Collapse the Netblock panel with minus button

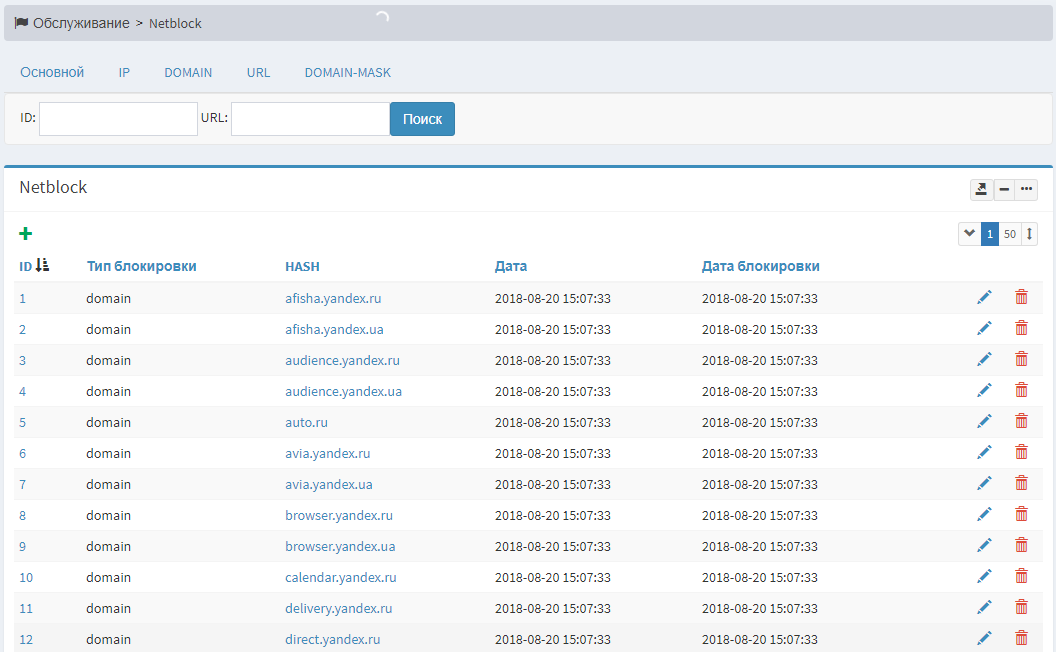1003,190
